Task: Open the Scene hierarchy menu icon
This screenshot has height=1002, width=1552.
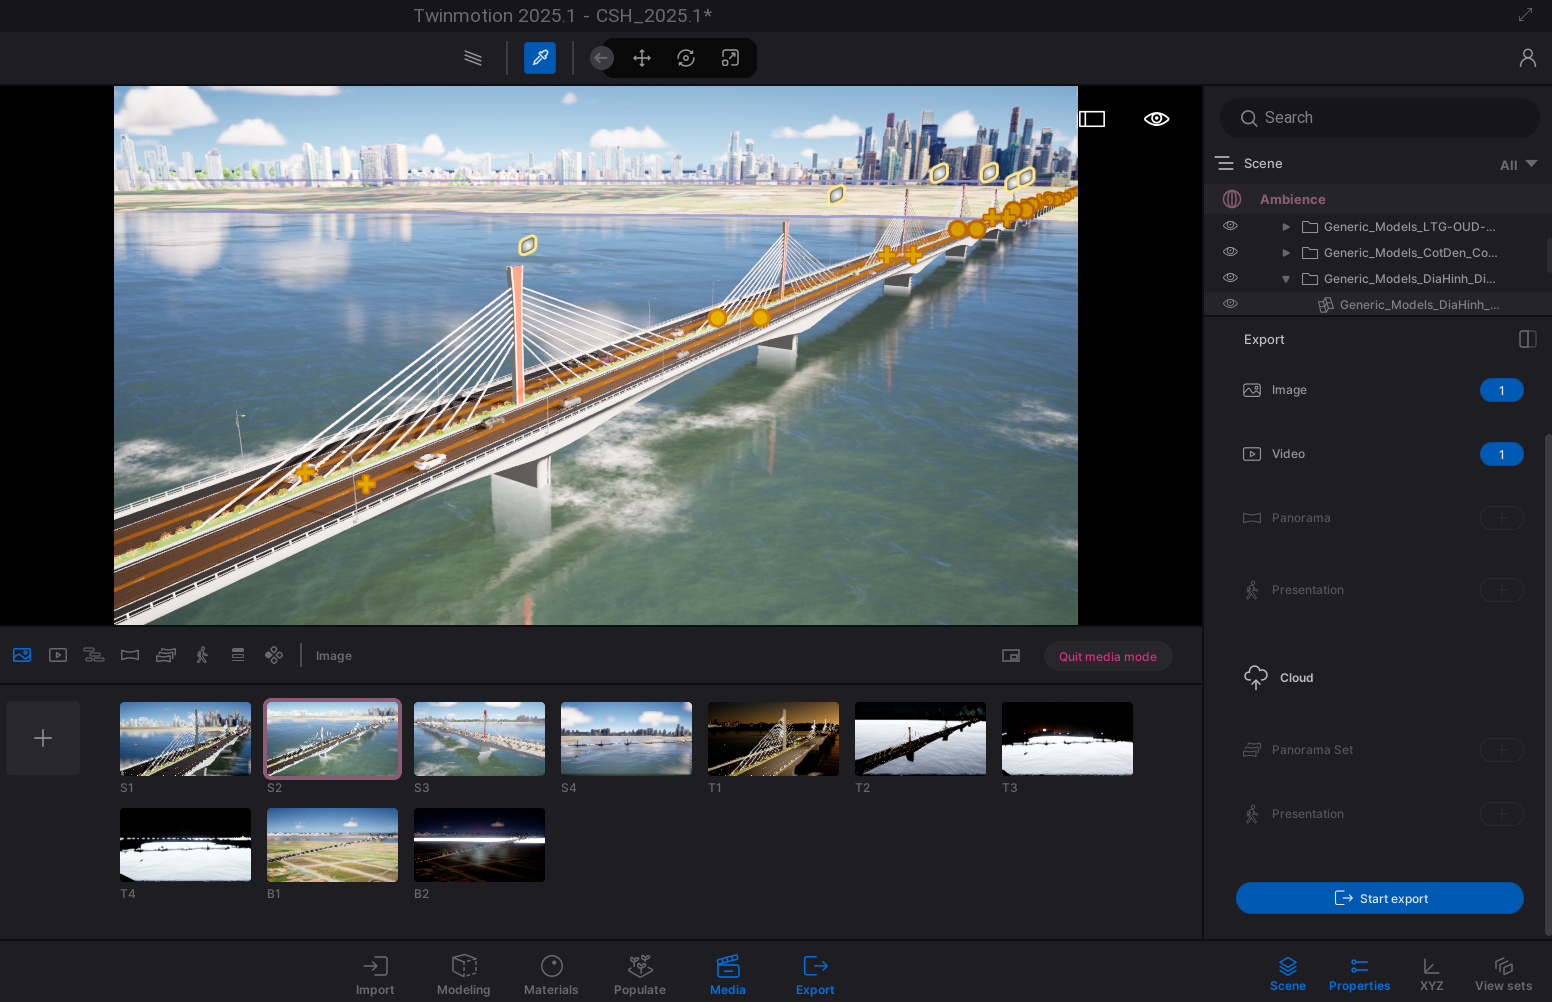Action: pyautogui.click(x=1224, y=163)
